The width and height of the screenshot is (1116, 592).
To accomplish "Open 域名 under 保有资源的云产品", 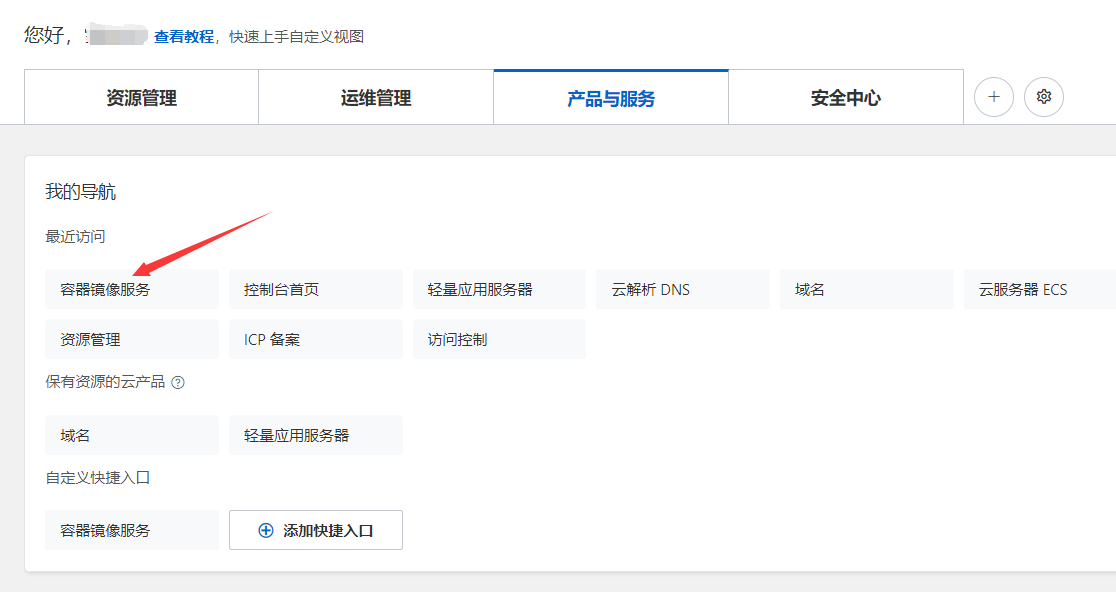I will pos(132,435).
